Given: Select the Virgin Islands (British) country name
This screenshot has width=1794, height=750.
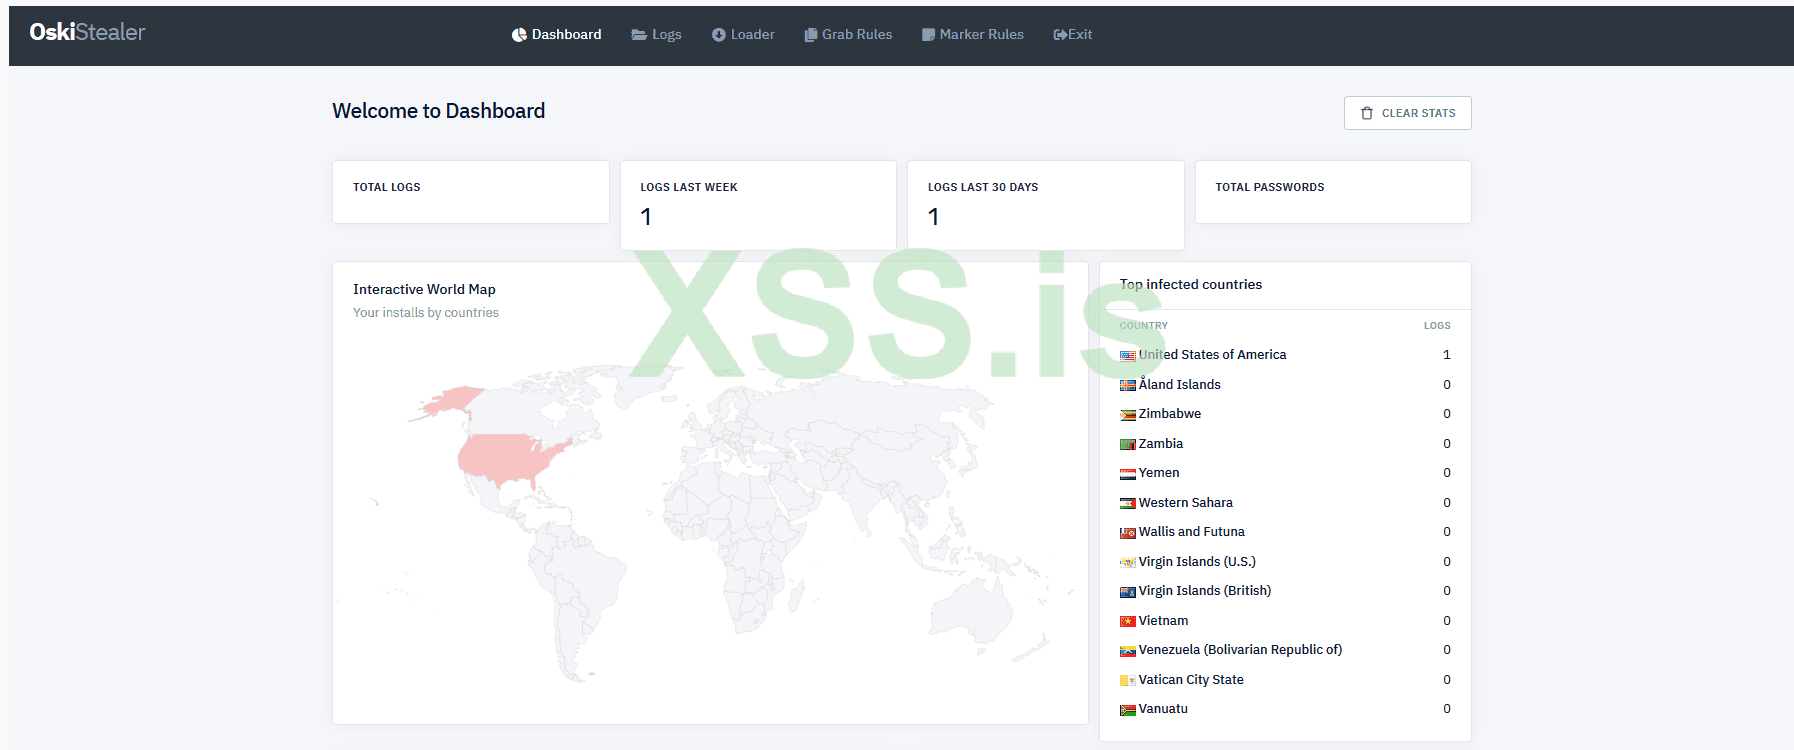Looking at the screenshot, I should tap(1205, 591).
